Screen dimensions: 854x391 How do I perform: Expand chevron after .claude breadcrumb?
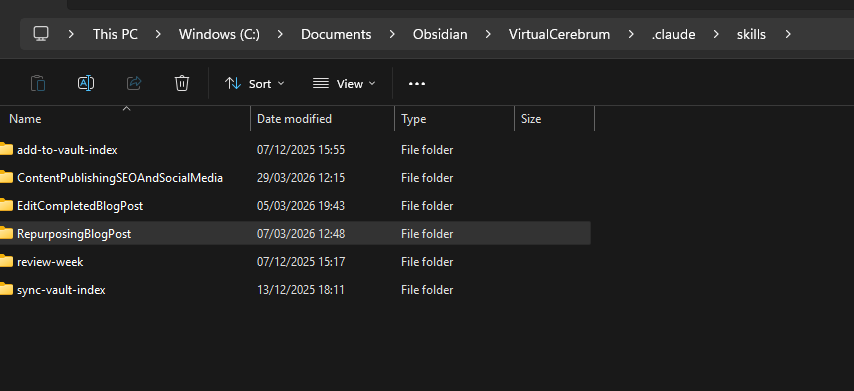click(x=716, y=34)
